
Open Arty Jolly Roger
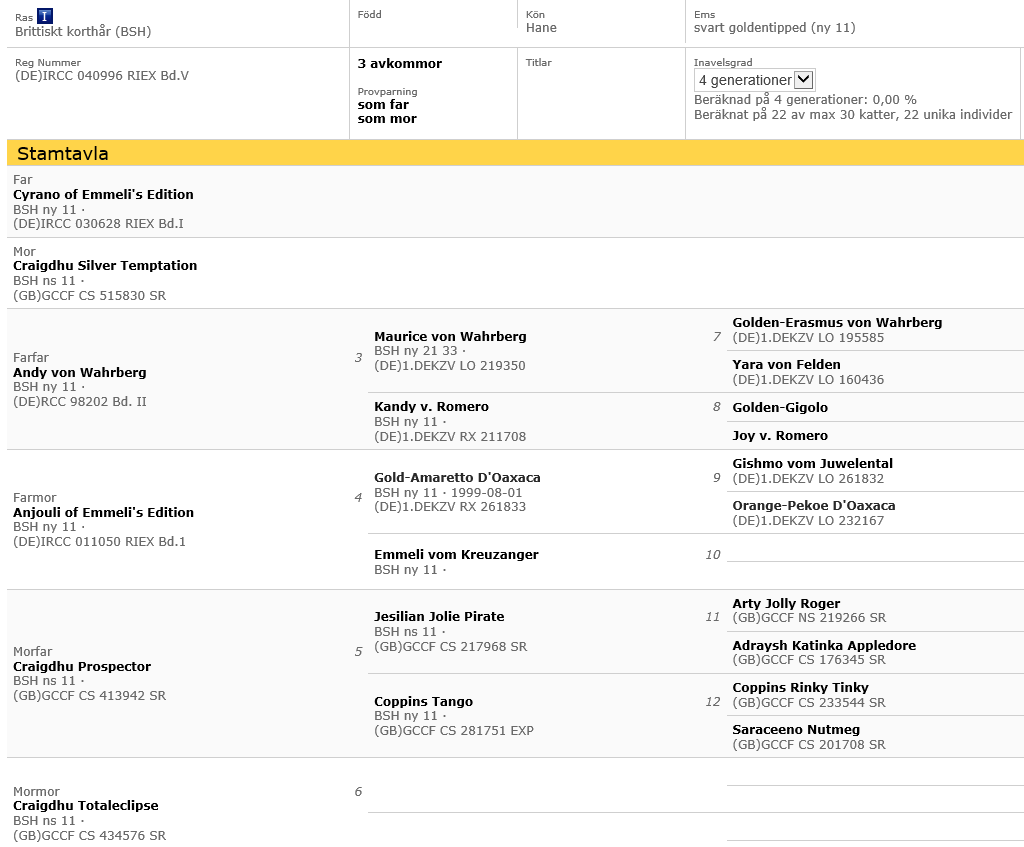[x=786, y=604]
